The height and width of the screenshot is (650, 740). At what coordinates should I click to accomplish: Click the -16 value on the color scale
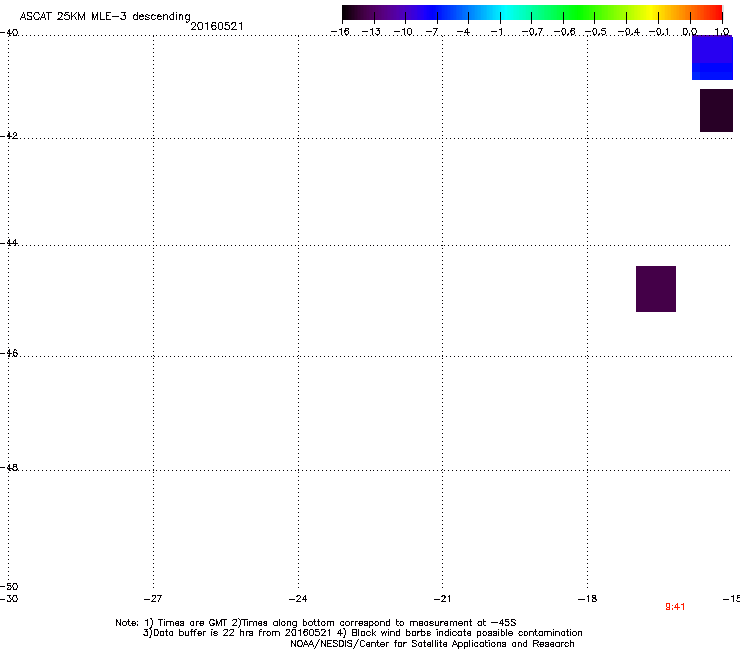click(x=340, y=32)
